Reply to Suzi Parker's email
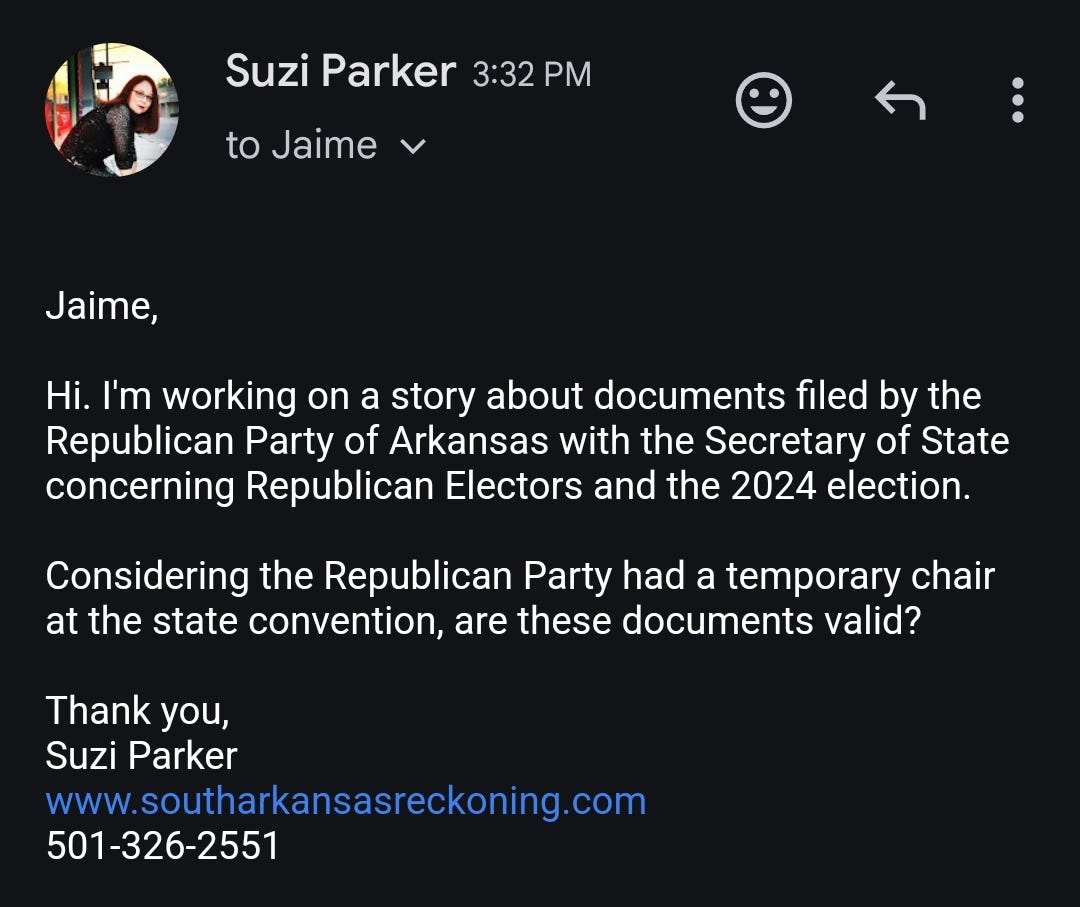1080x907 pixels. click(900, 100)
